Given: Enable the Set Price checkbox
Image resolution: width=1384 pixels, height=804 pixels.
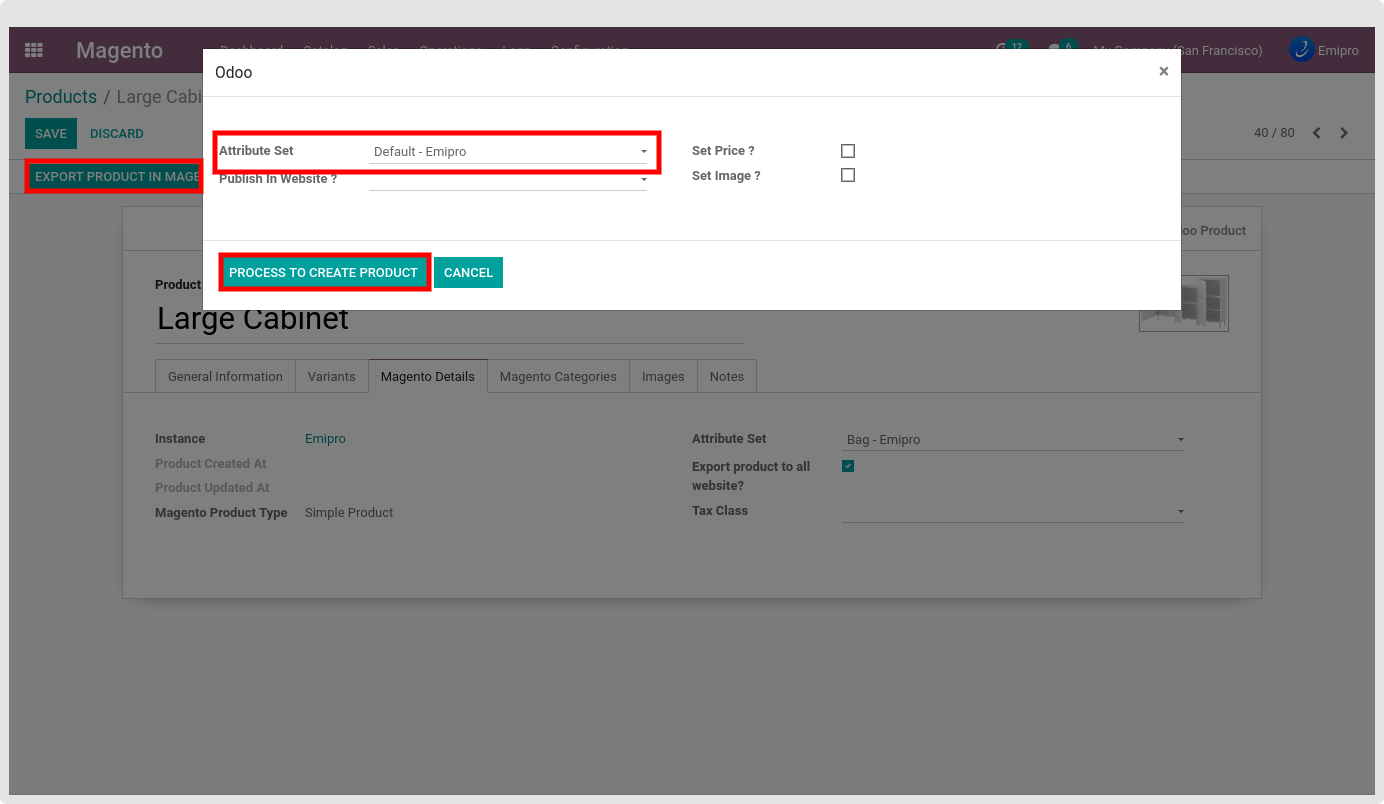Looking at the screenshot, I should (x=848, y=151).
